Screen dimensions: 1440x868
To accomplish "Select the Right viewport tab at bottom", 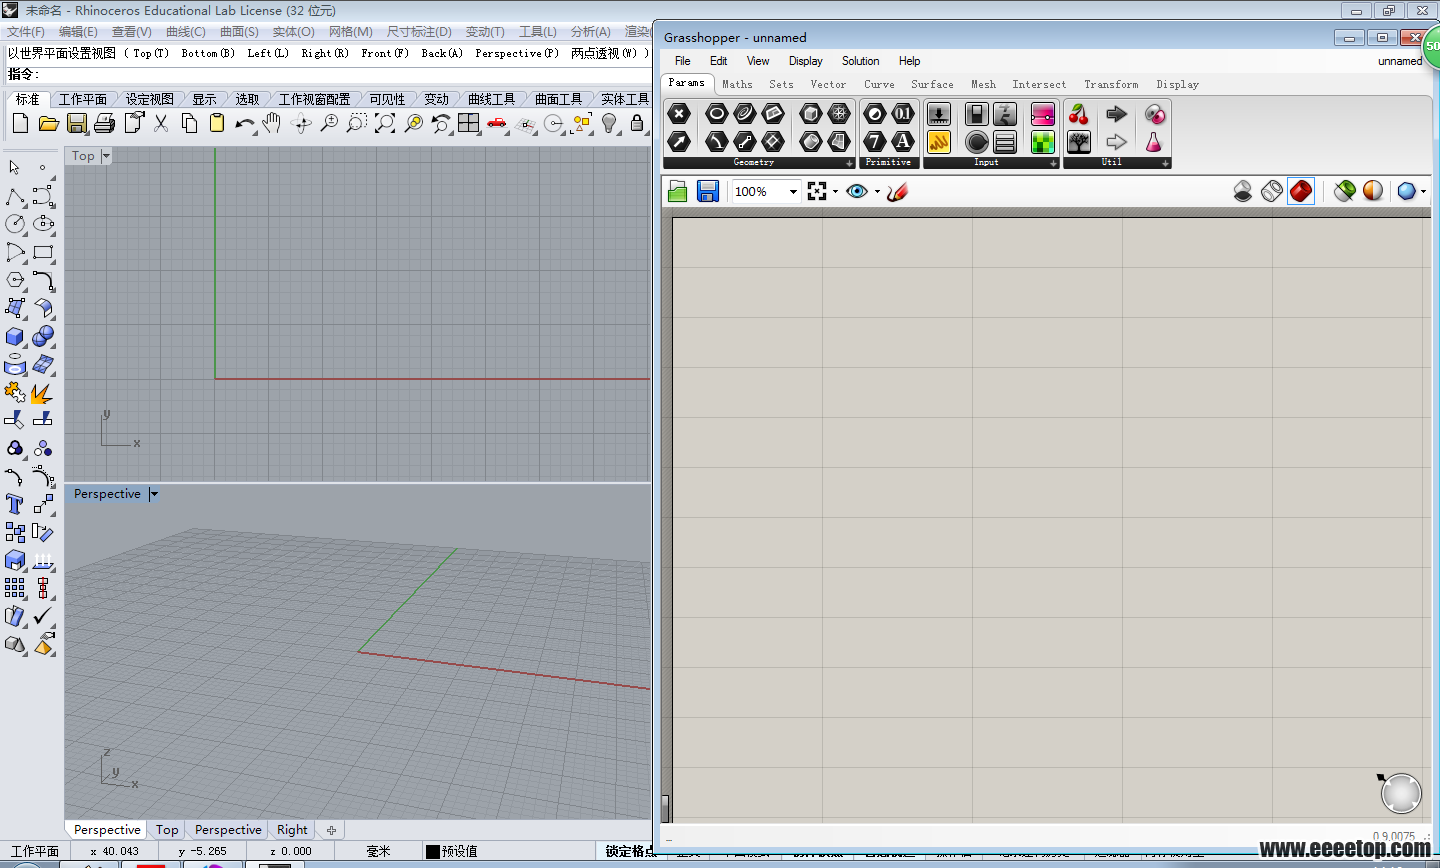I will (x=292, y=830).
